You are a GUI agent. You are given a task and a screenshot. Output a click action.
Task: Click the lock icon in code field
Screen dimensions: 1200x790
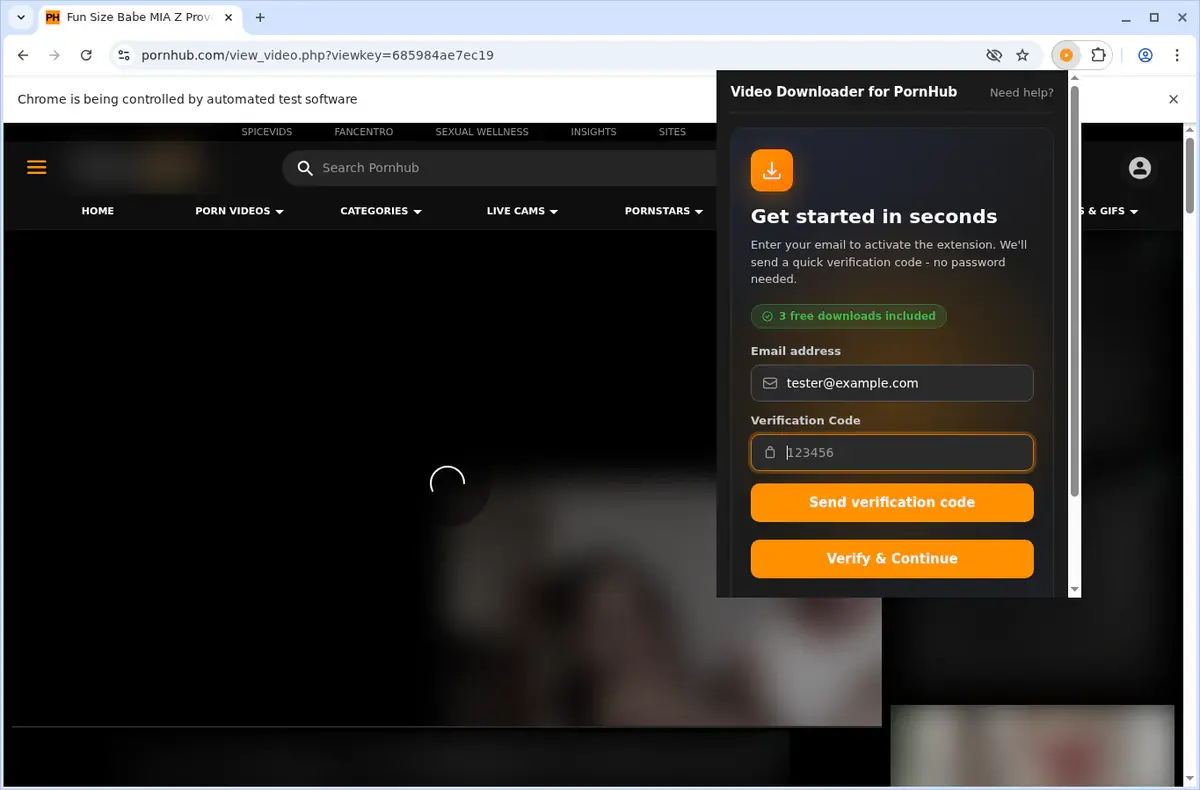(770, 452)
